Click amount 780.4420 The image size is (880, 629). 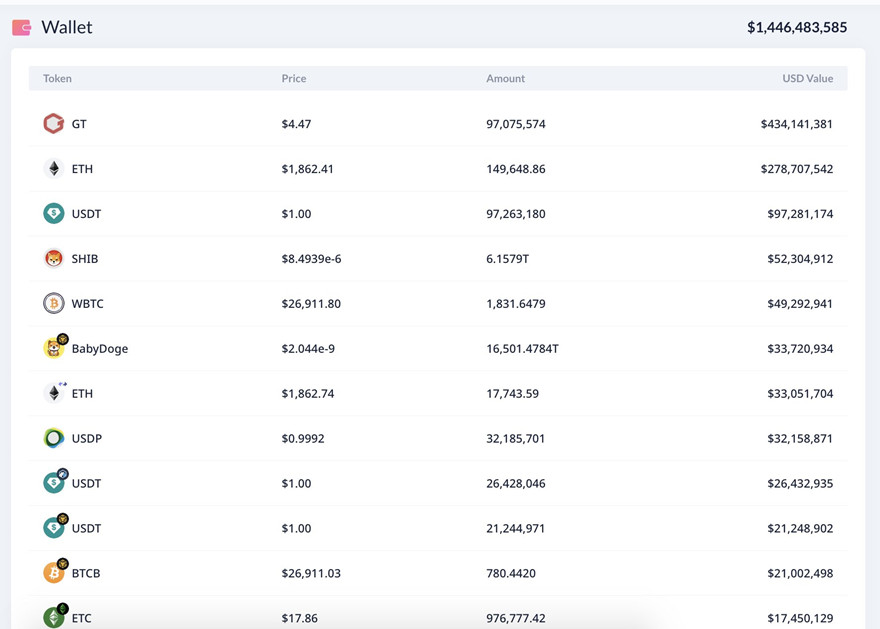click(x=511, y=573)
